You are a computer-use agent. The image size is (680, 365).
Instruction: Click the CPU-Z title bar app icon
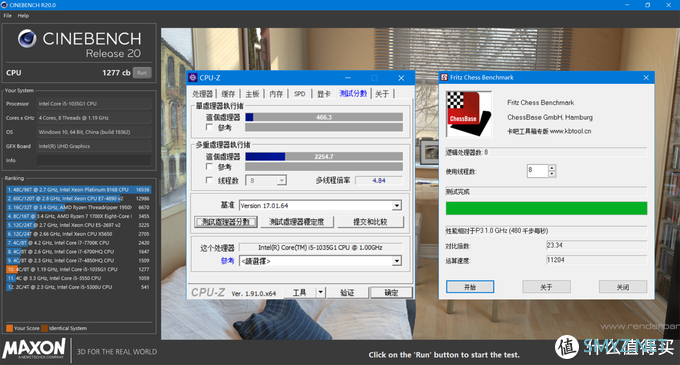pos(193,78)
